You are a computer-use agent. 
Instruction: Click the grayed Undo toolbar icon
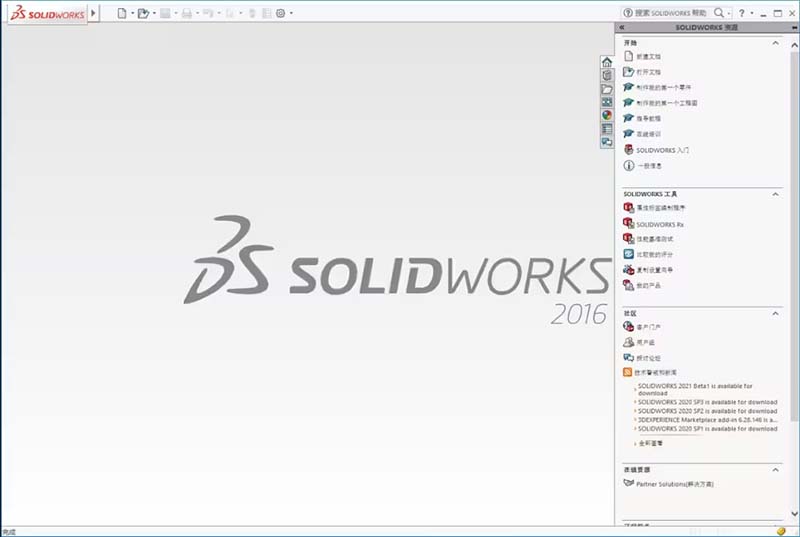coord(208,13)
